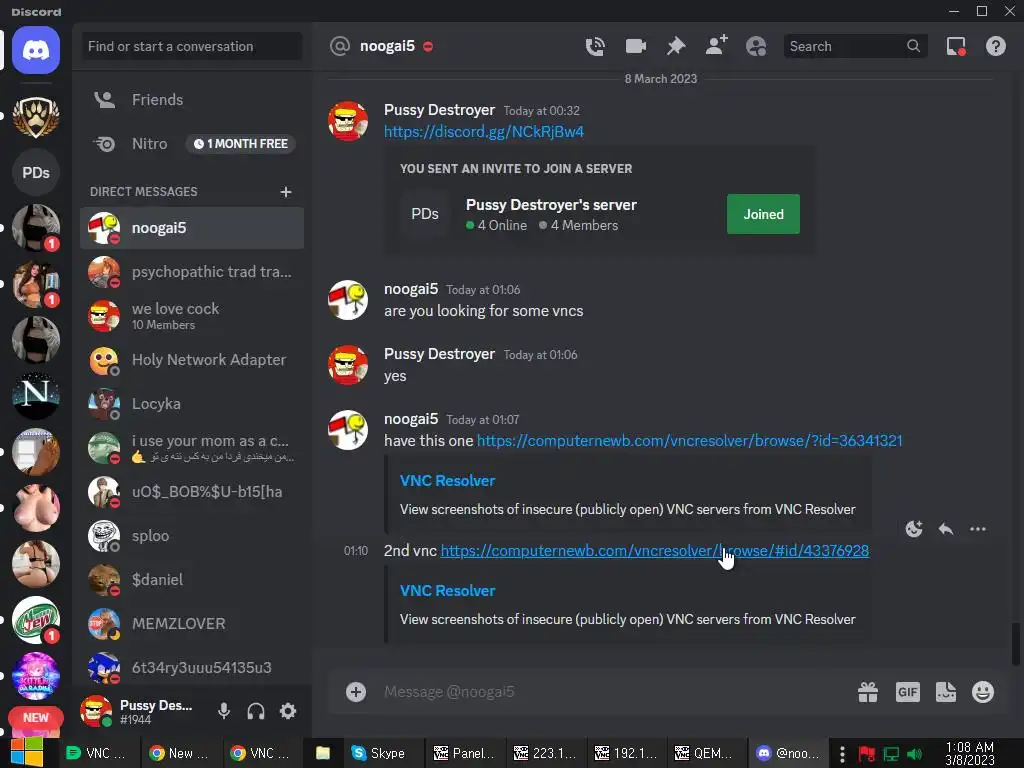Click the discord.gg/NCkRjBw4 invite link
Screen dimensions: 1024x768
click(483, 132)
